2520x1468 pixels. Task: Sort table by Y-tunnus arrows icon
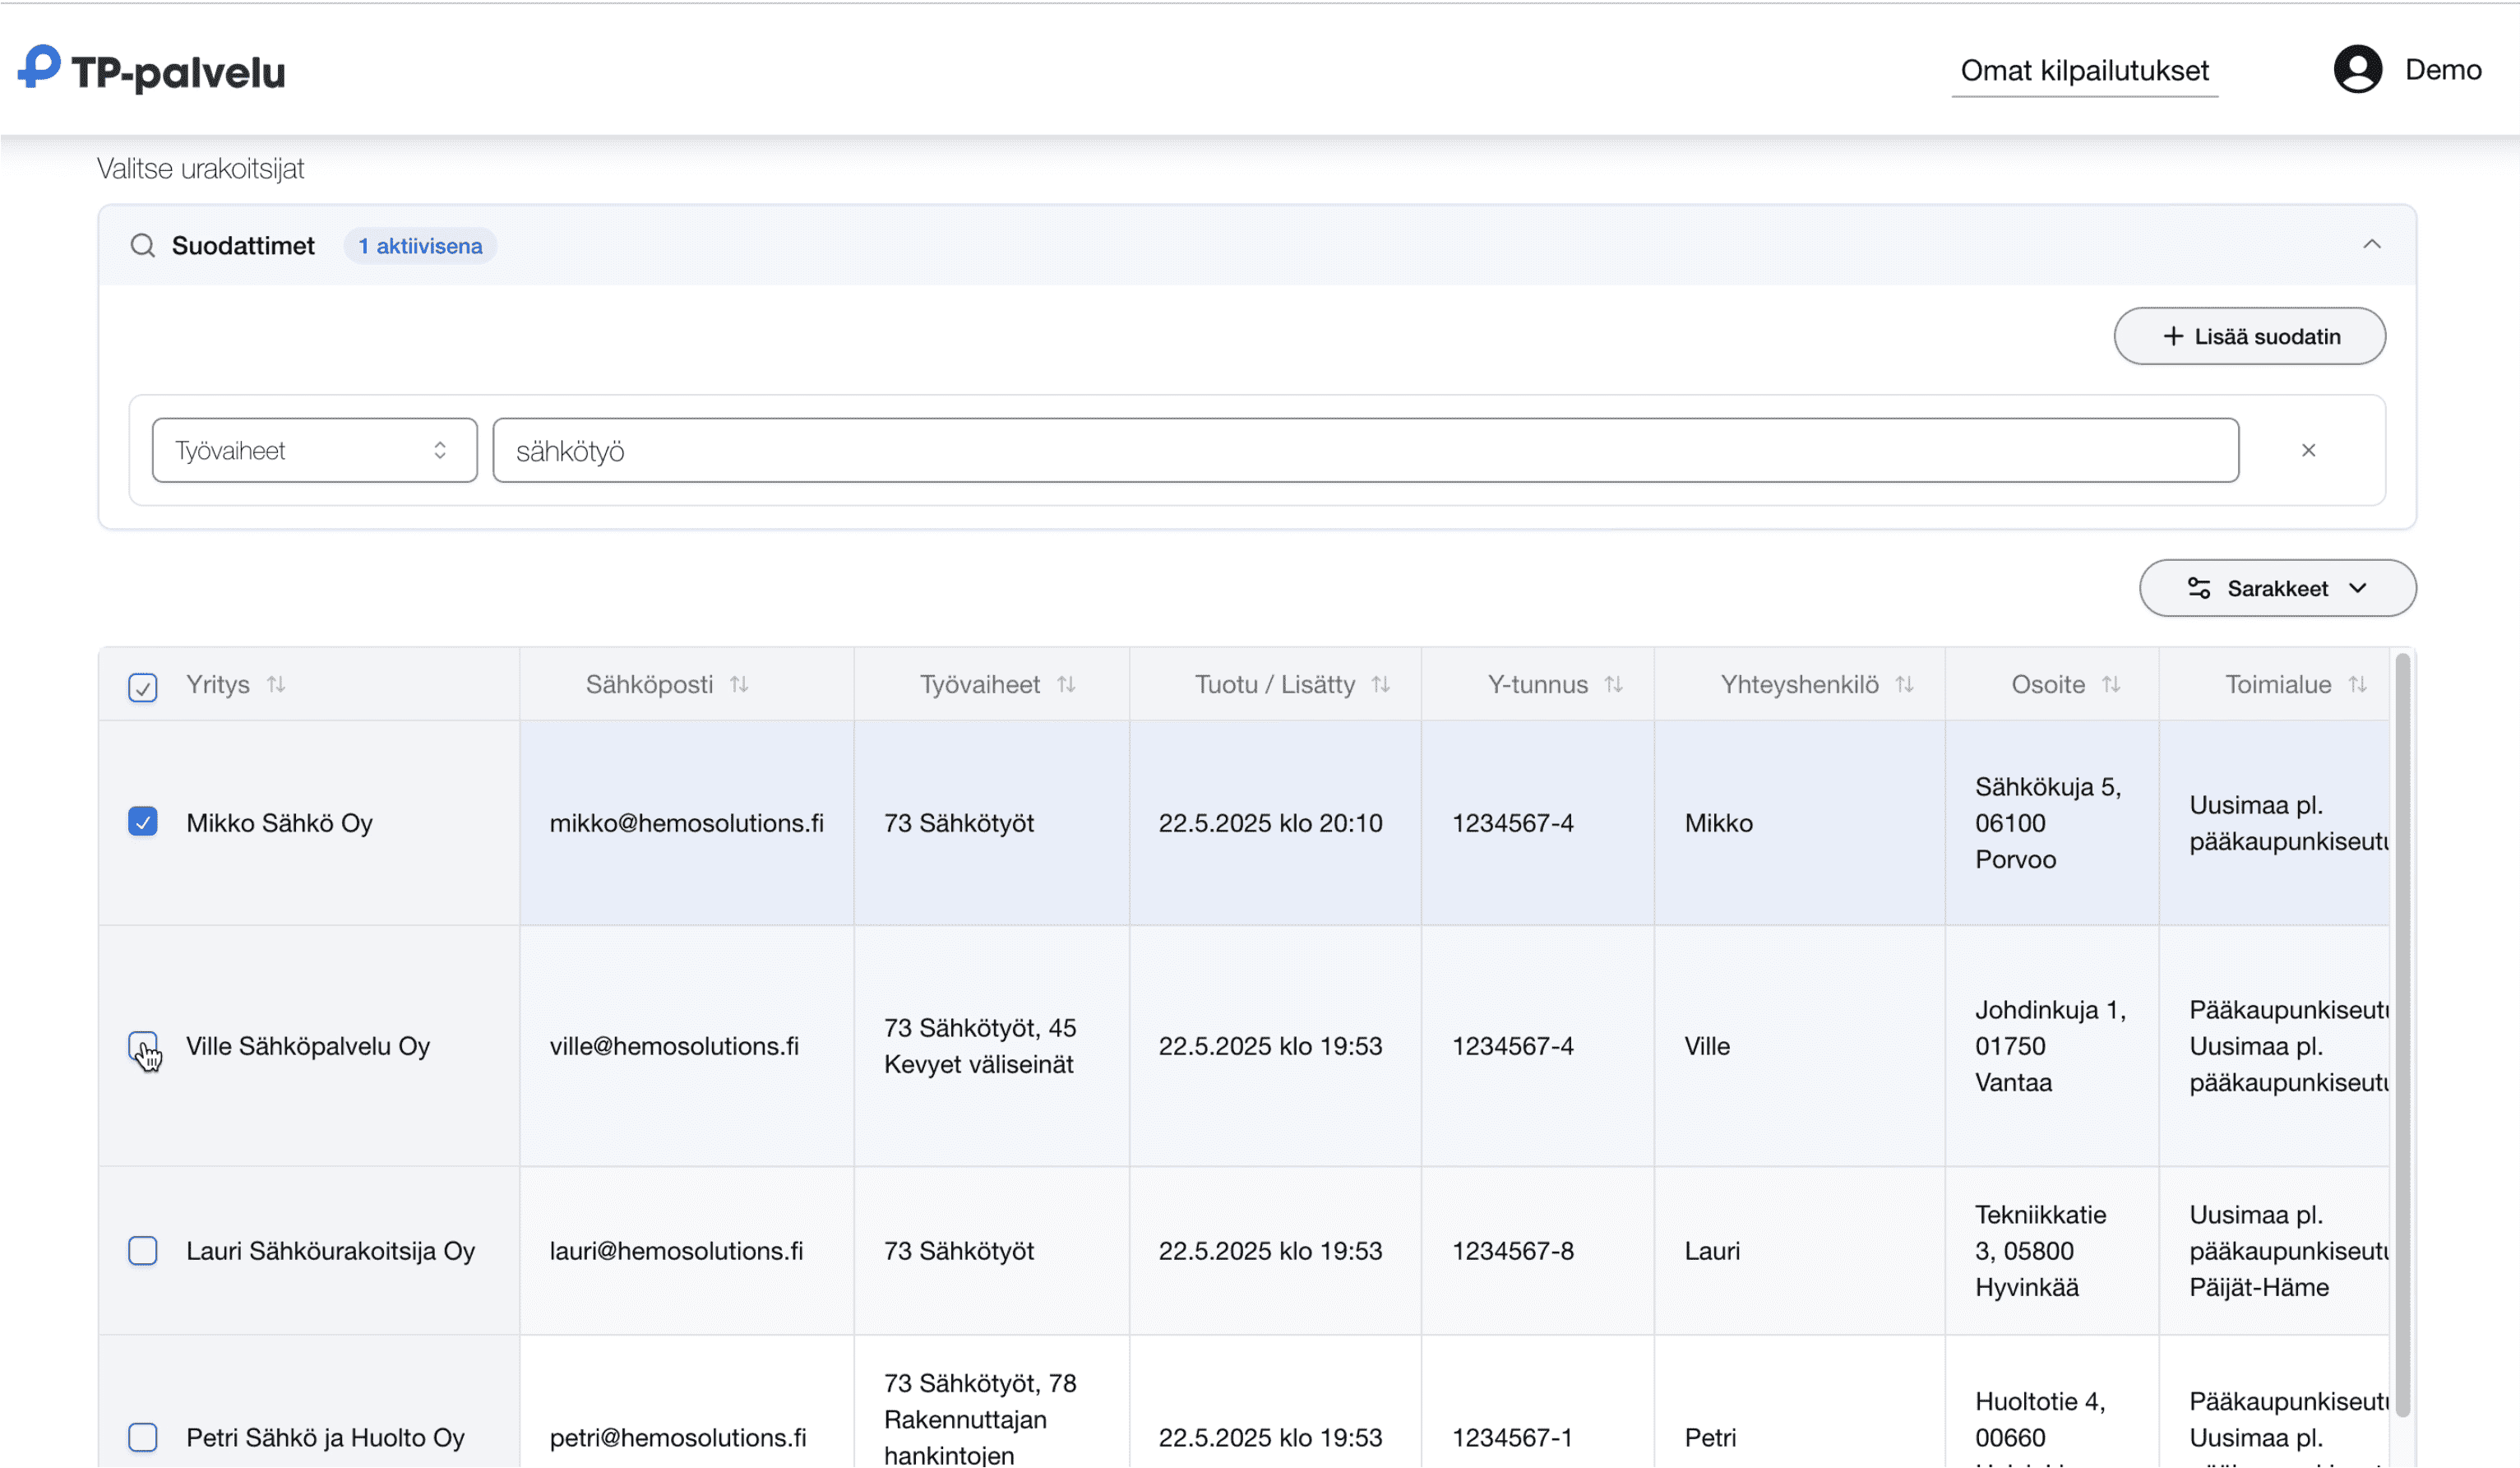click(1613, 685)
